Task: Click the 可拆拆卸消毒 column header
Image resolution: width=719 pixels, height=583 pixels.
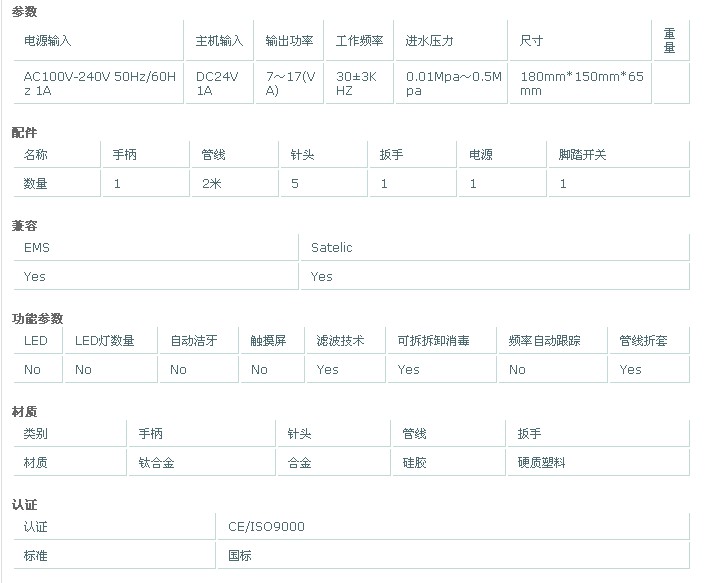Action: click(x=433, y=341)
